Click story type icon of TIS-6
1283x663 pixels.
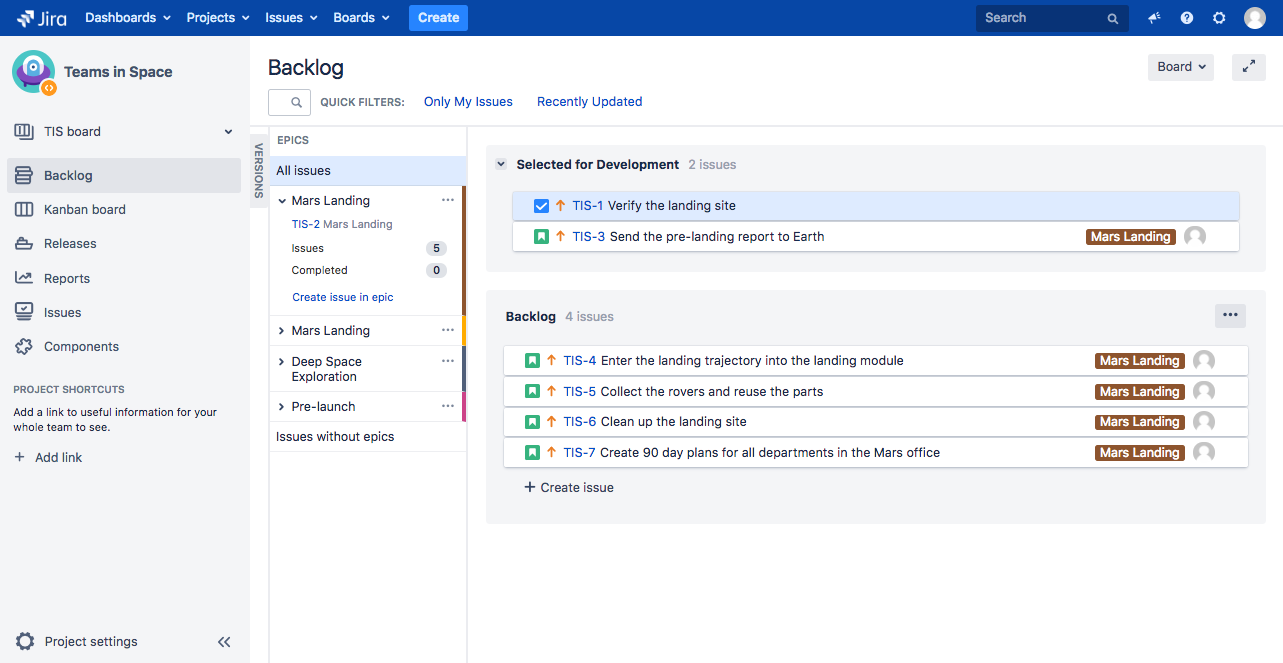point(532,422)
